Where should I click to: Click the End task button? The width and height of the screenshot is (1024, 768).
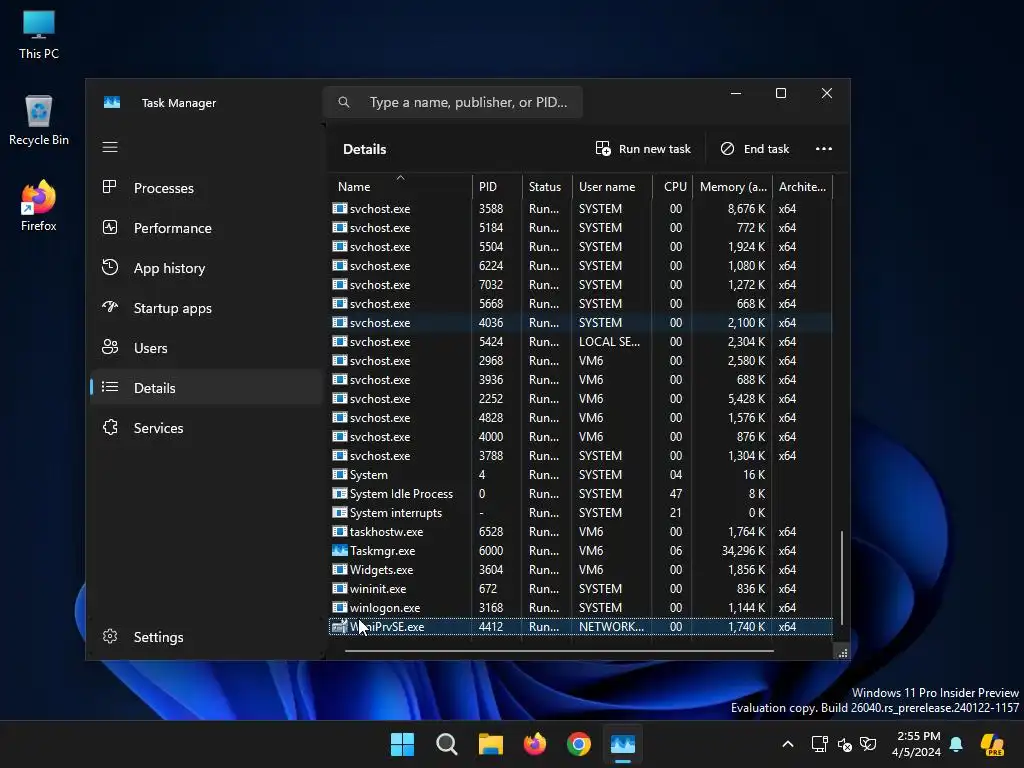coord(756,149)
